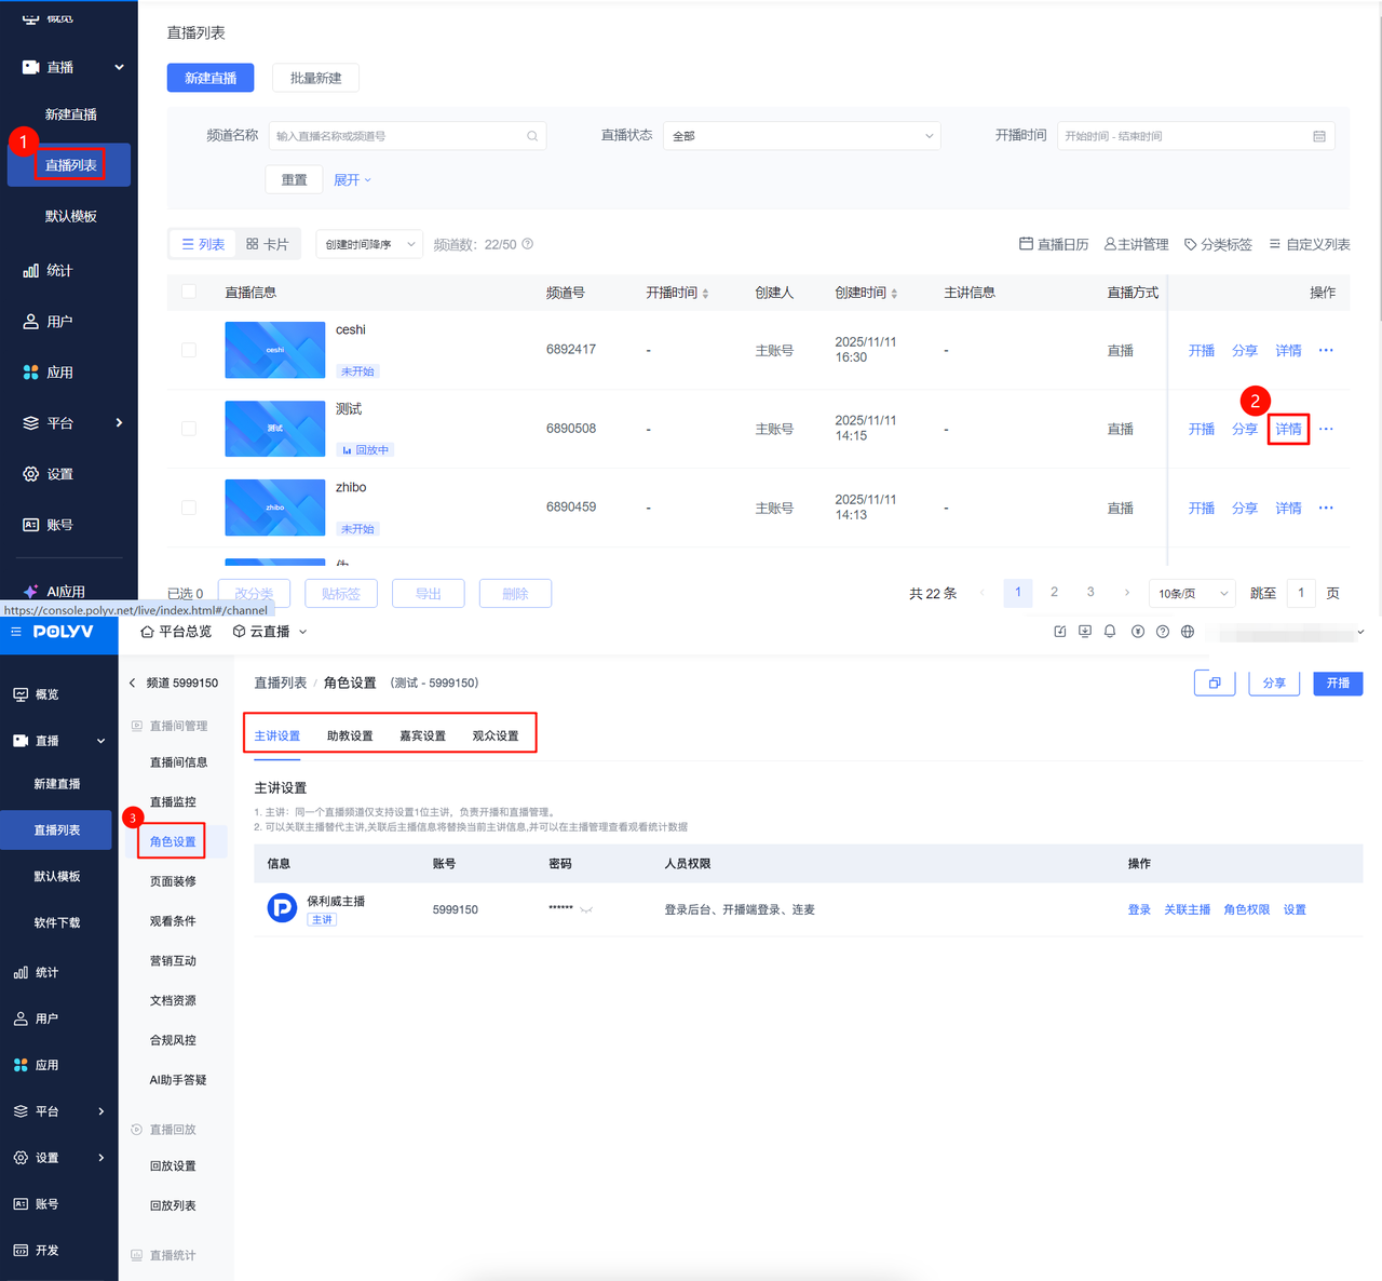Switch to 列表 list view

203,244
